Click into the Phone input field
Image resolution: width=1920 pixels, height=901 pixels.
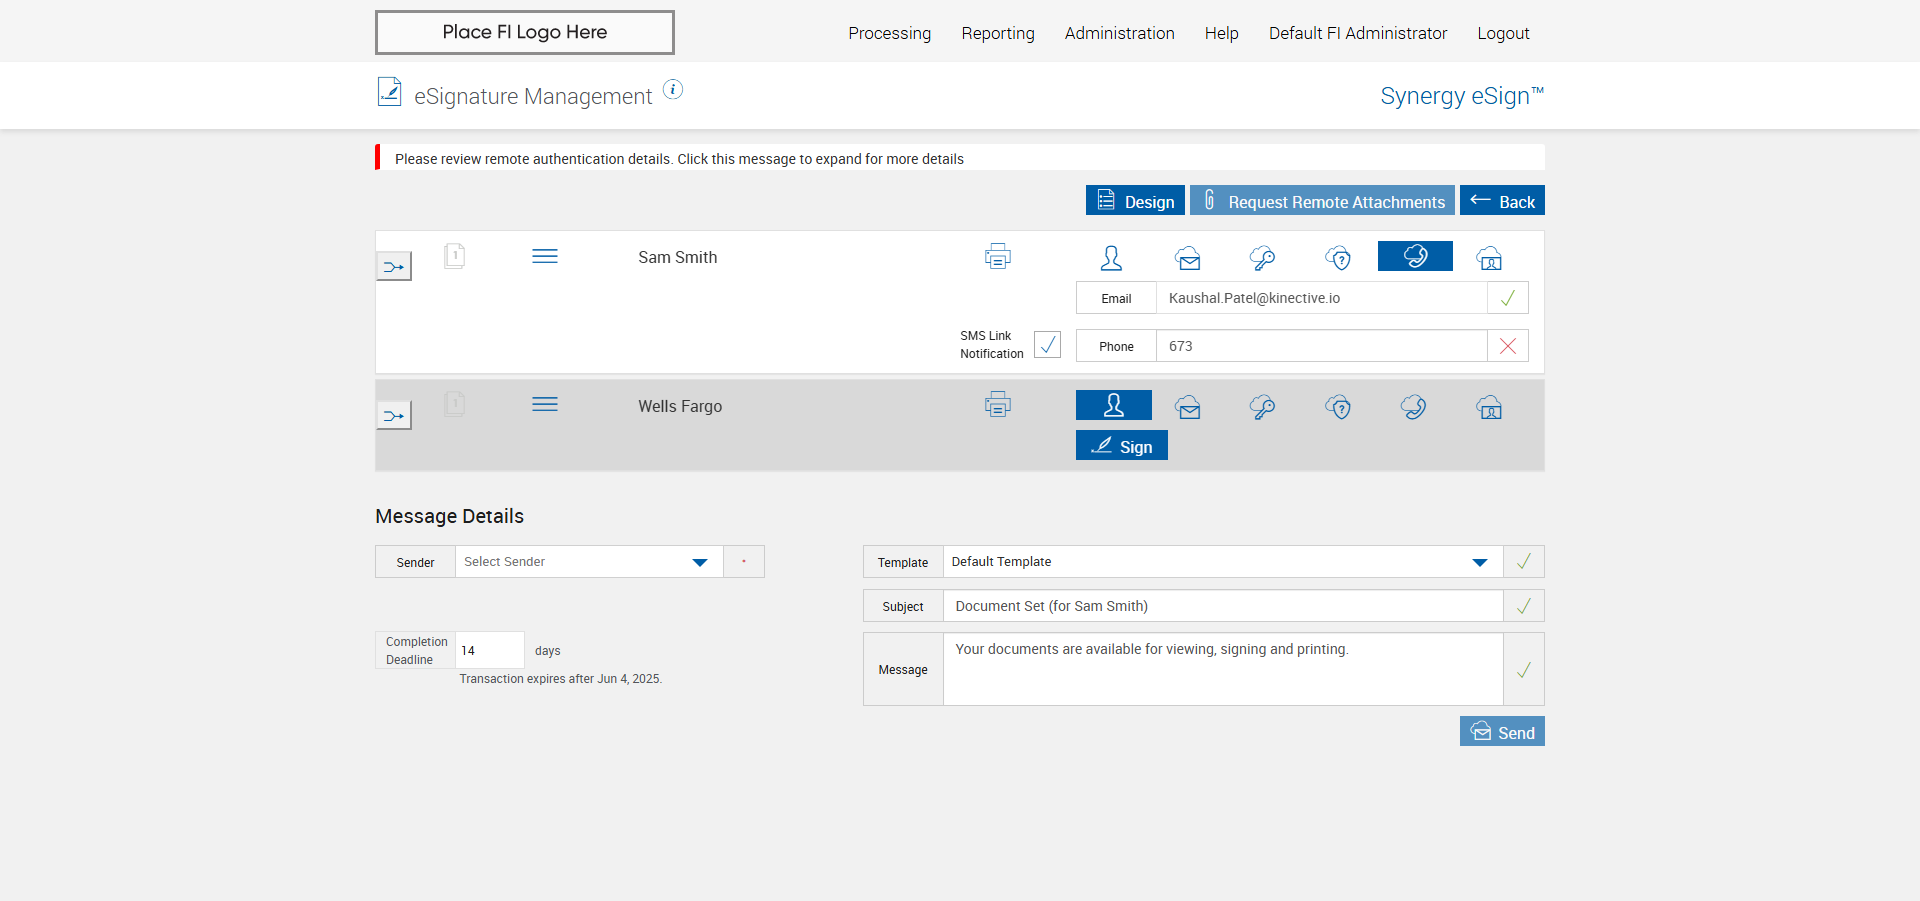pyautogui.click(x=1321, y=346)
